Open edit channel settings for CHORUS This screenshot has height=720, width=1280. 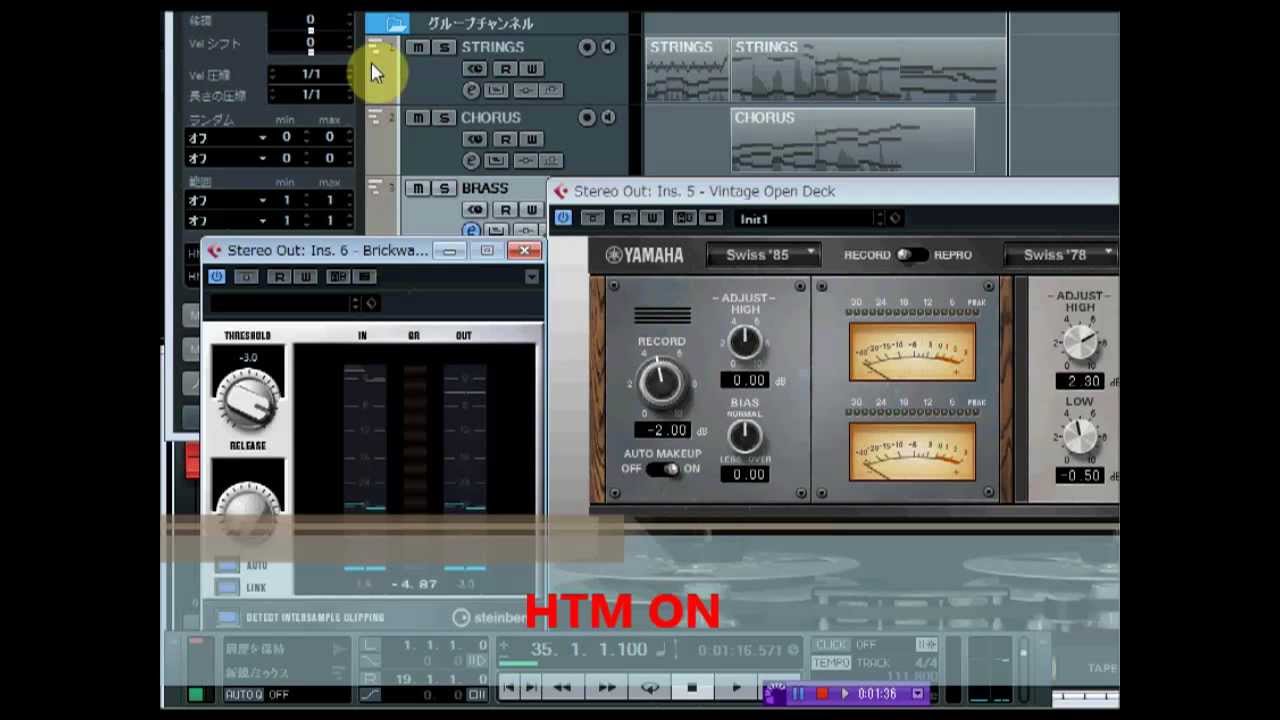(471, 160)
